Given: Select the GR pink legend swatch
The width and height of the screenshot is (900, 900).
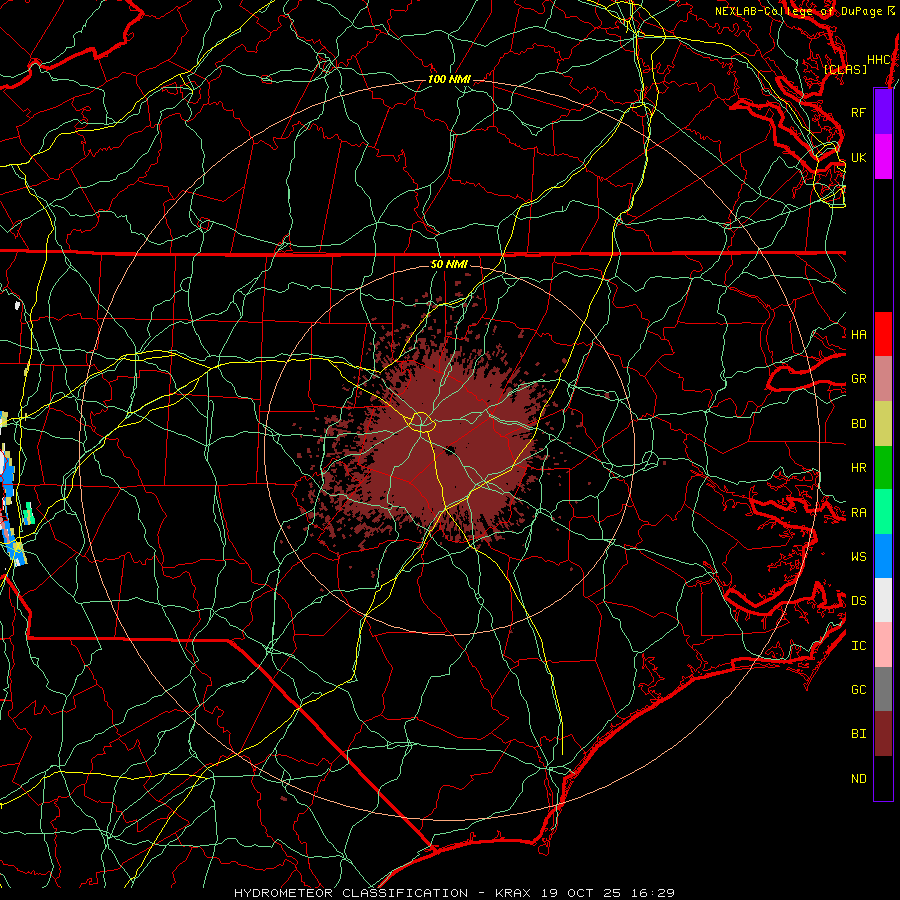Looking at the screenshot, I should coord(883,379).
